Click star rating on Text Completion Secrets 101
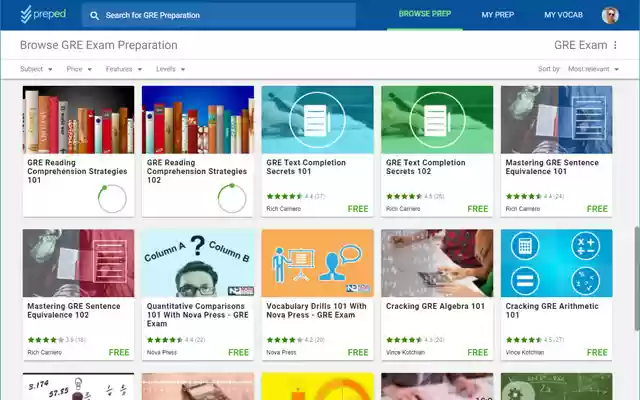 (x=284, y=196)
